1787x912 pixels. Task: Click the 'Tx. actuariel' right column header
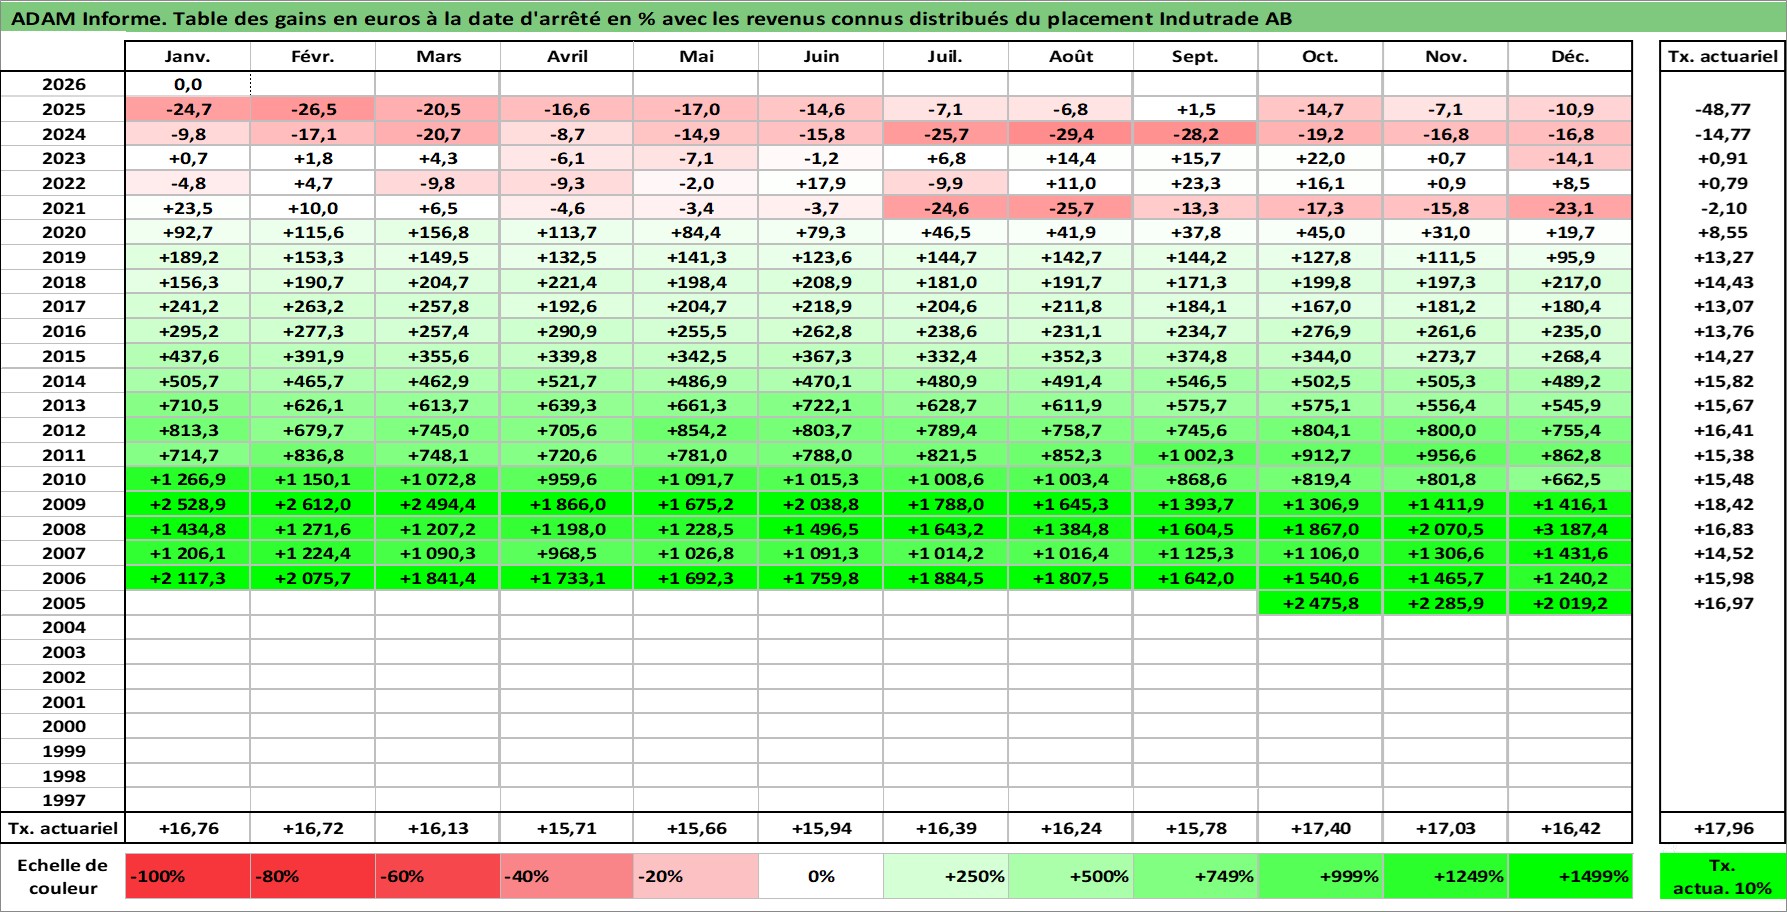click(1722, 57)
